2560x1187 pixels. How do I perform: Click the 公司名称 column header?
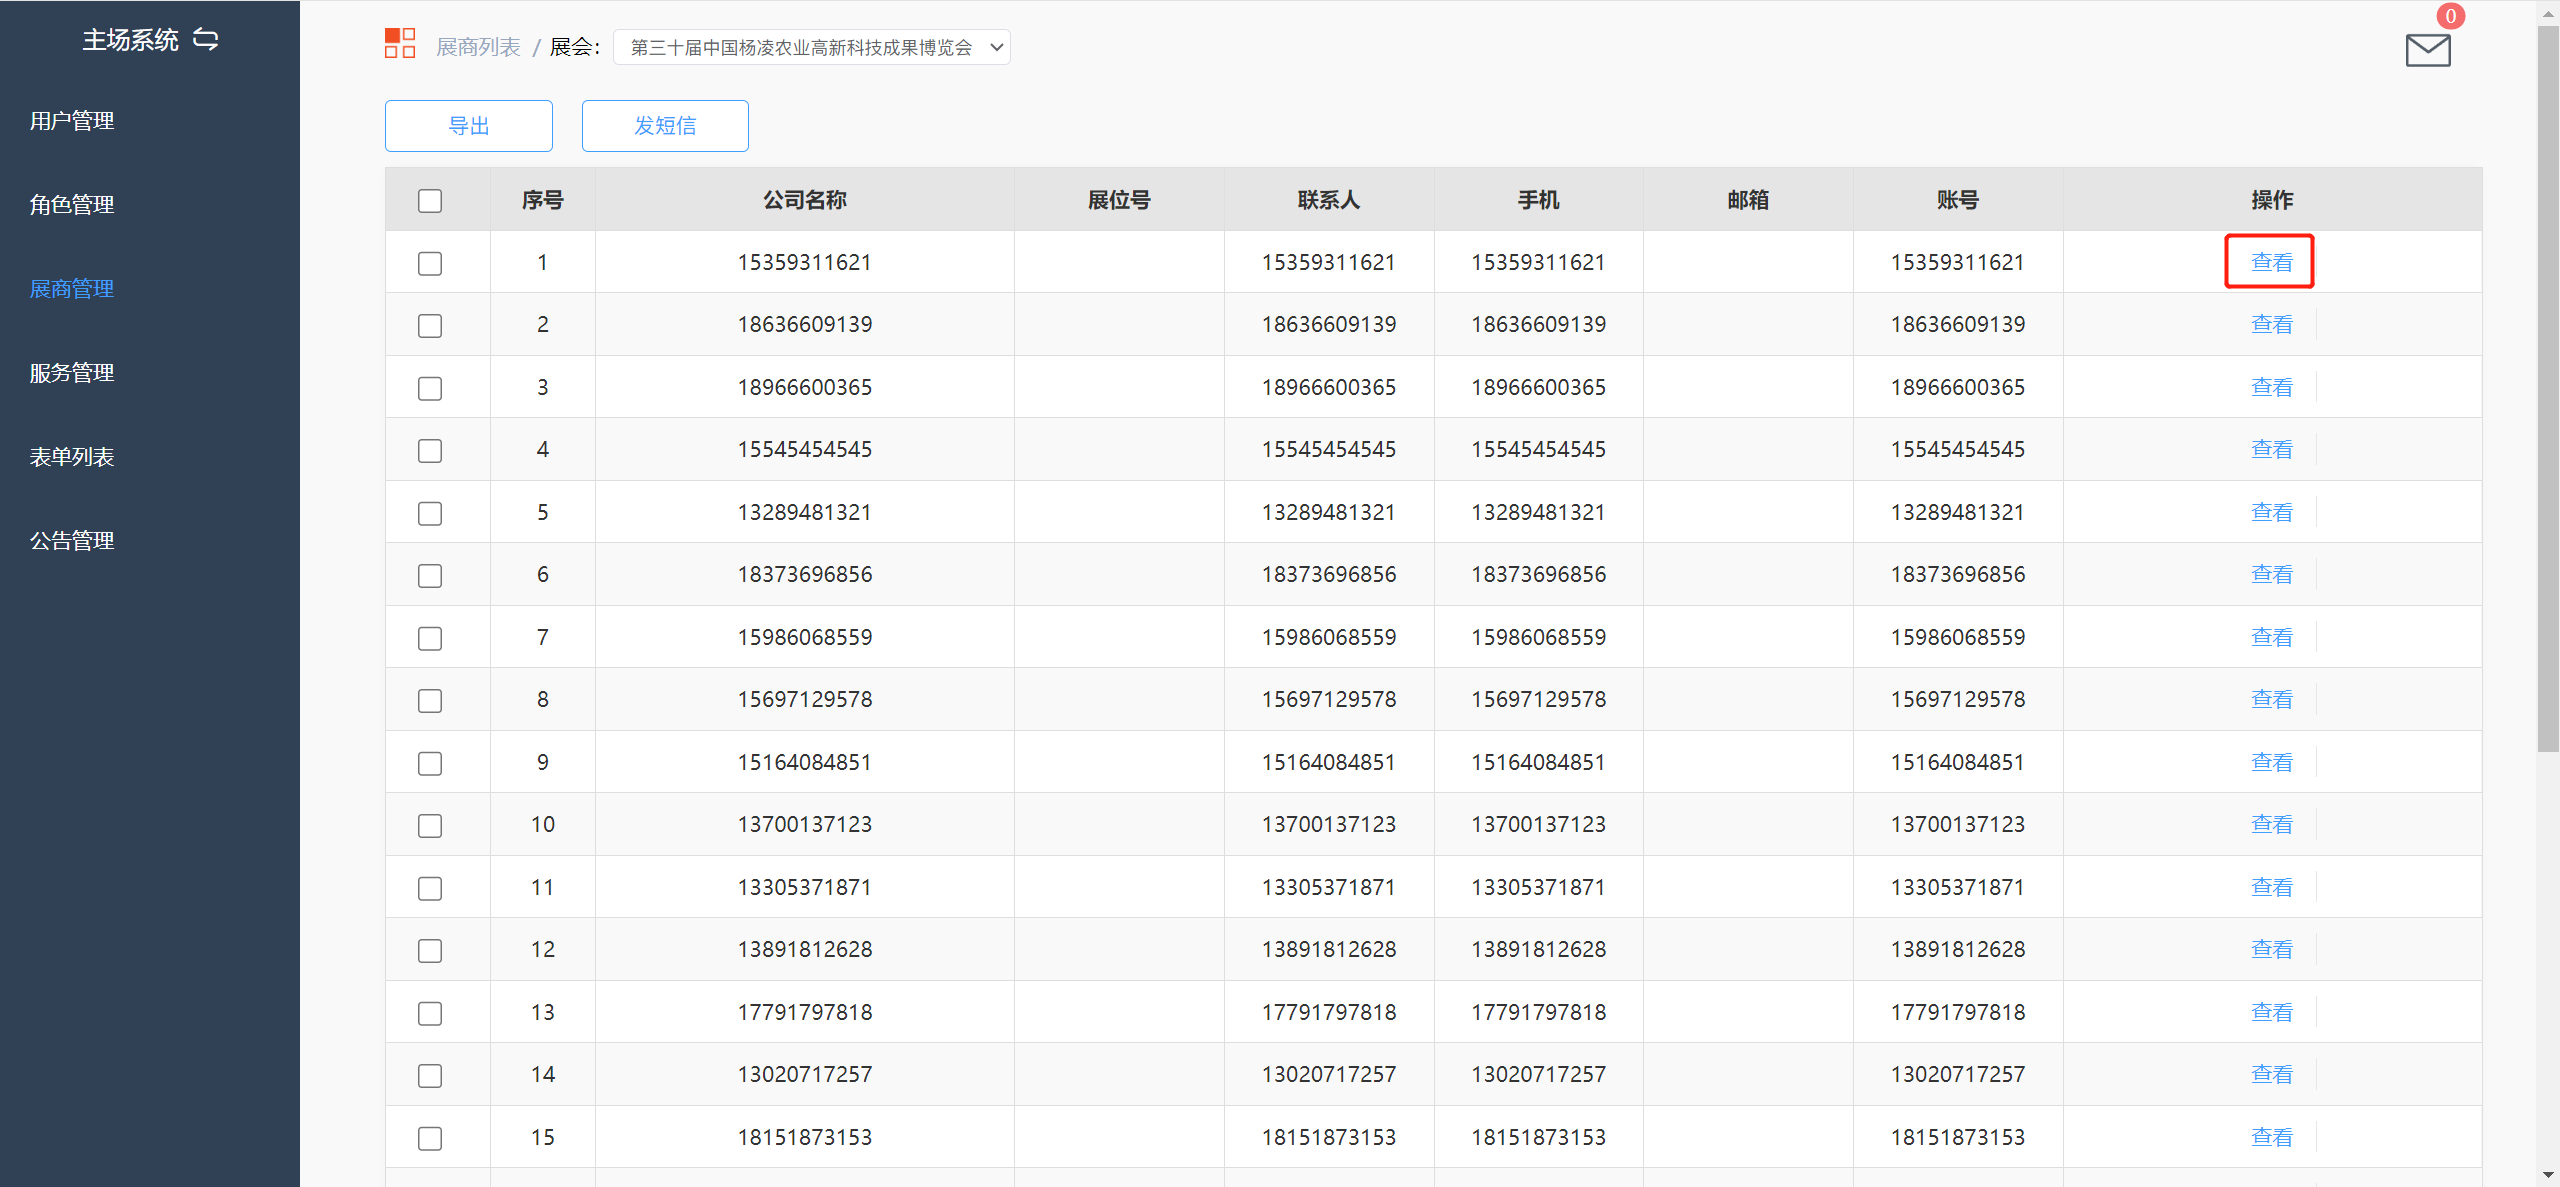click(x=804, y=200)
